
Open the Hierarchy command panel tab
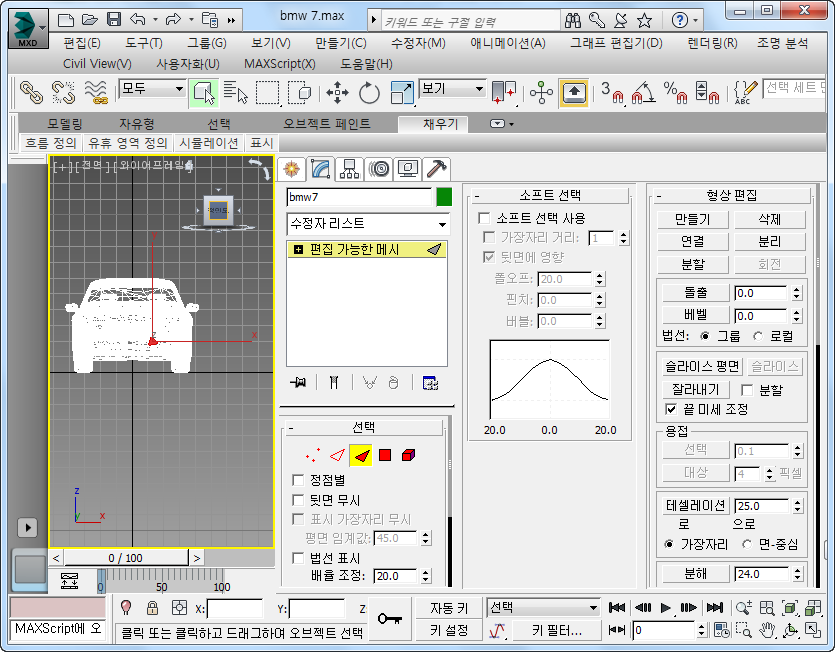349,168
